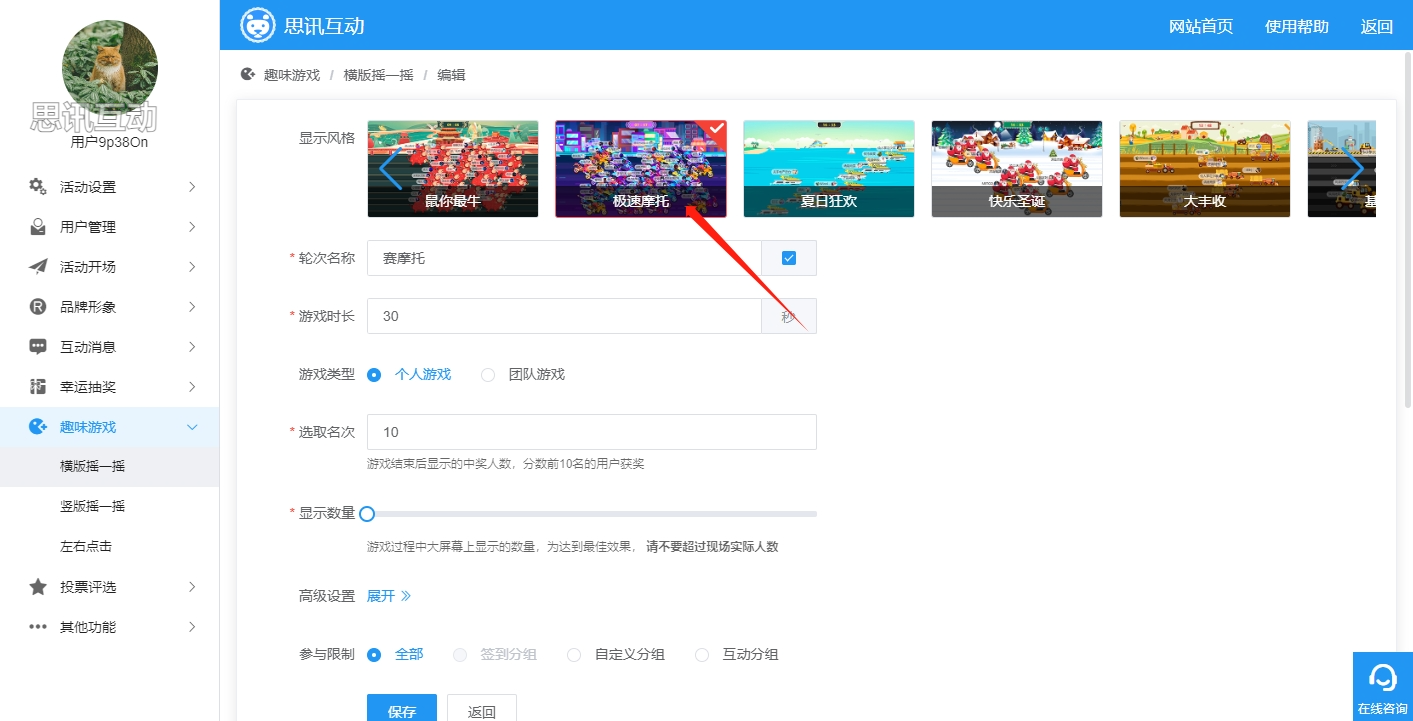
Task: Expand the 用户管理 menu chevron
Action: click(192, 227)
